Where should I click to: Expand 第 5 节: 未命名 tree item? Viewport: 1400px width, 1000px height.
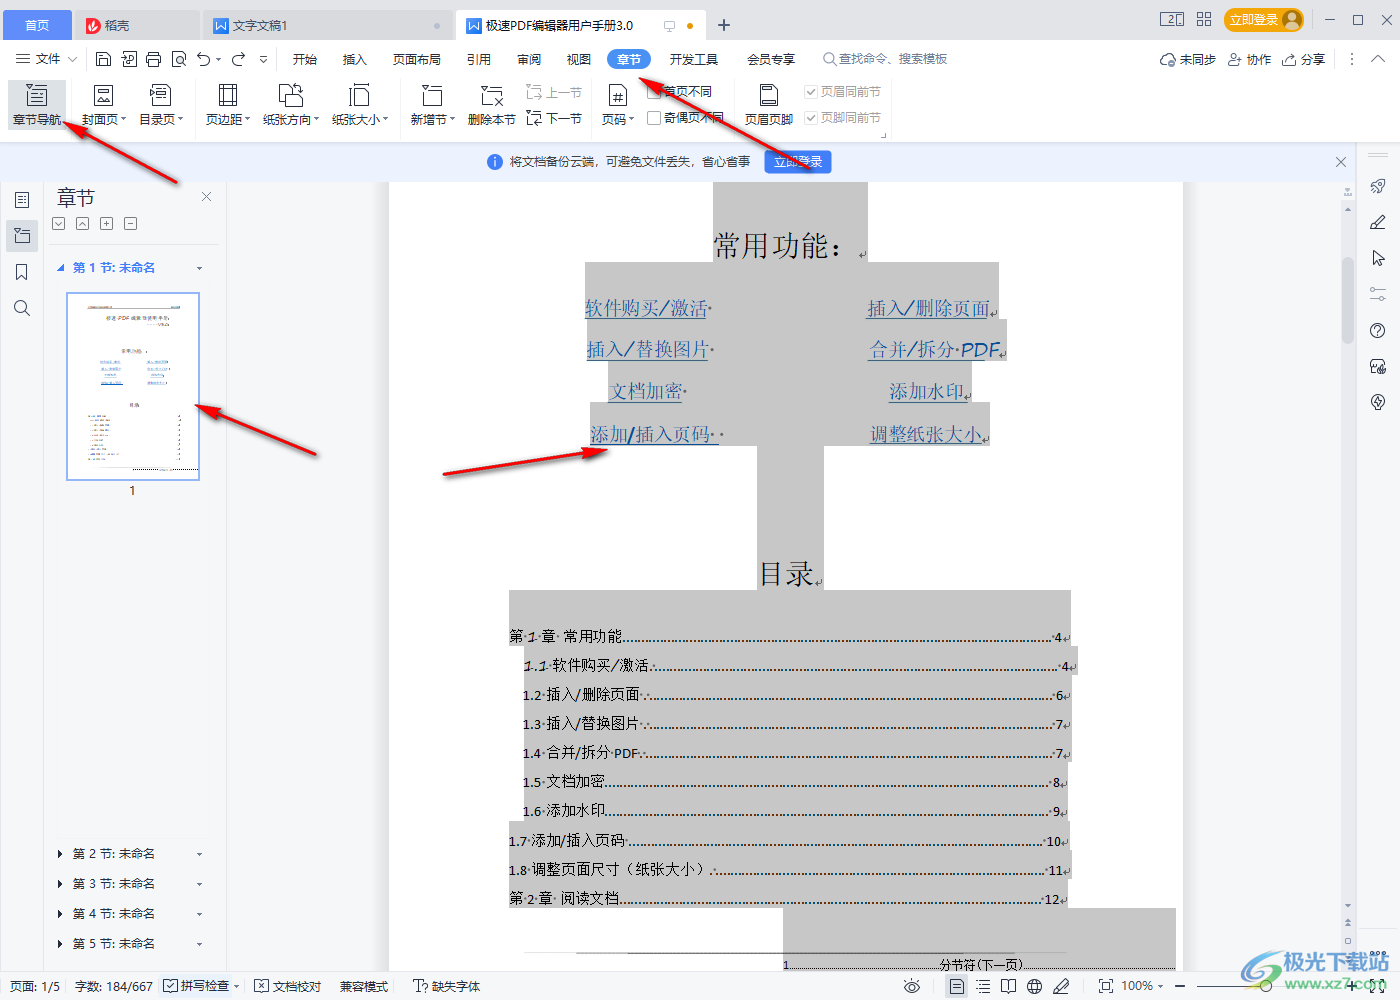pos(60,944)
